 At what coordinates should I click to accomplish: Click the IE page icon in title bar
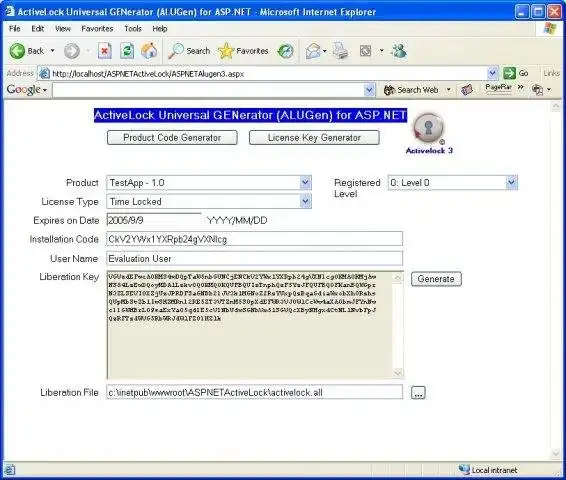(x=10, y=11)
